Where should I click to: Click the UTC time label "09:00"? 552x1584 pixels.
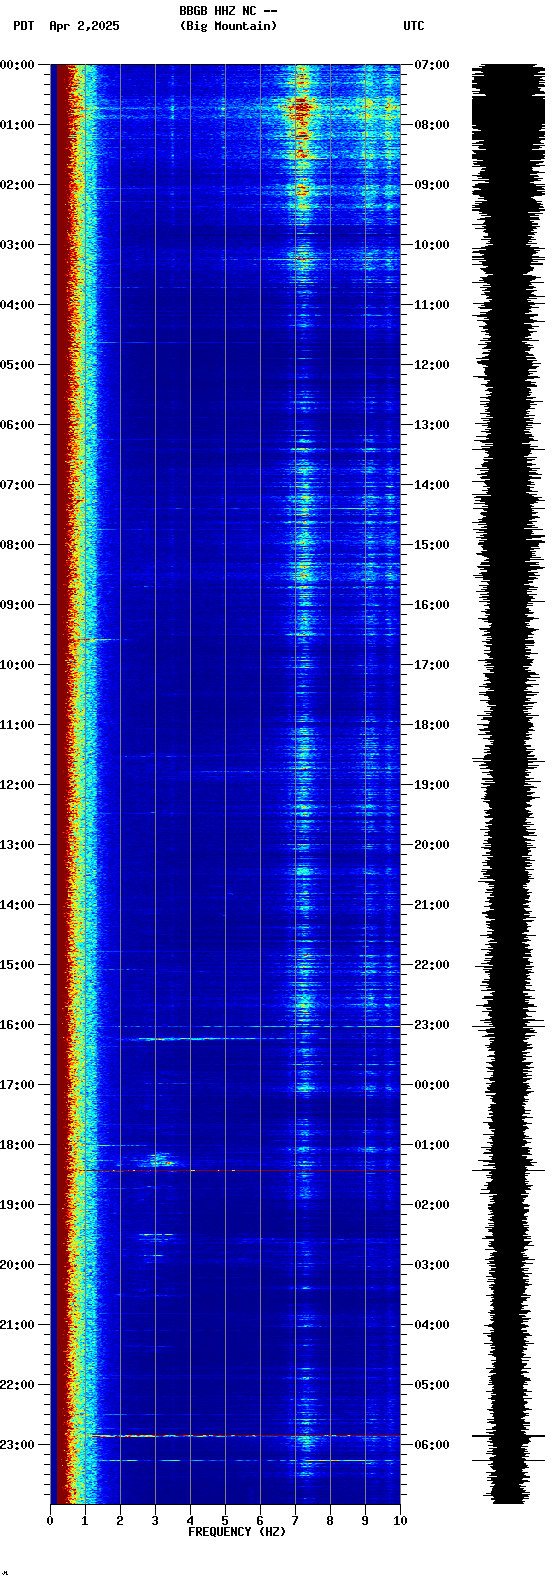coord(432,185)
